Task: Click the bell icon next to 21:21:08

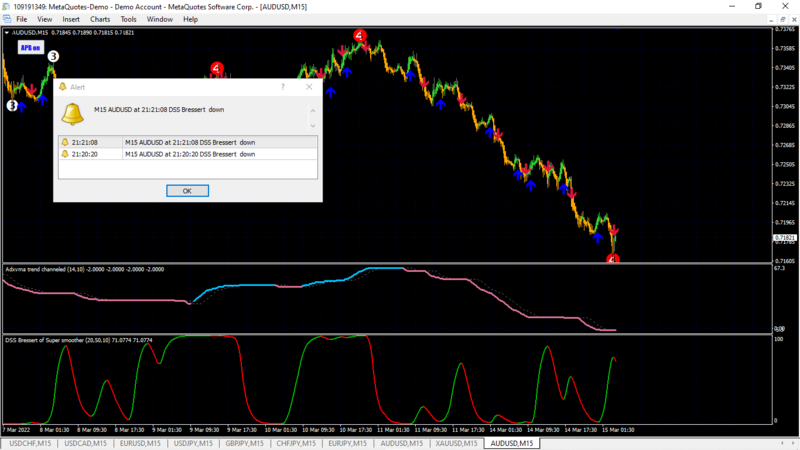Action: (65, 142)
